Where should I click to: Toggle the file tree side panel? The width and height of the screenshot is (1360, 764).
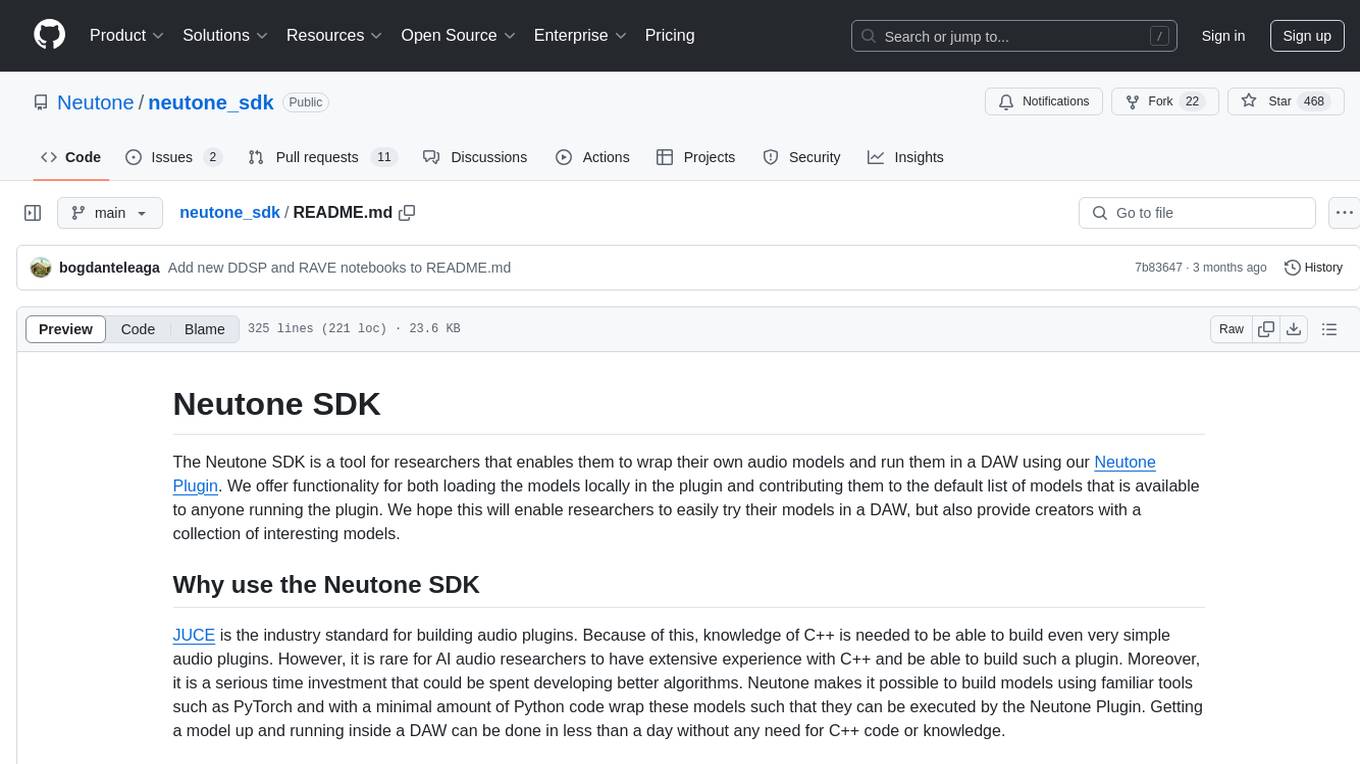33,213
